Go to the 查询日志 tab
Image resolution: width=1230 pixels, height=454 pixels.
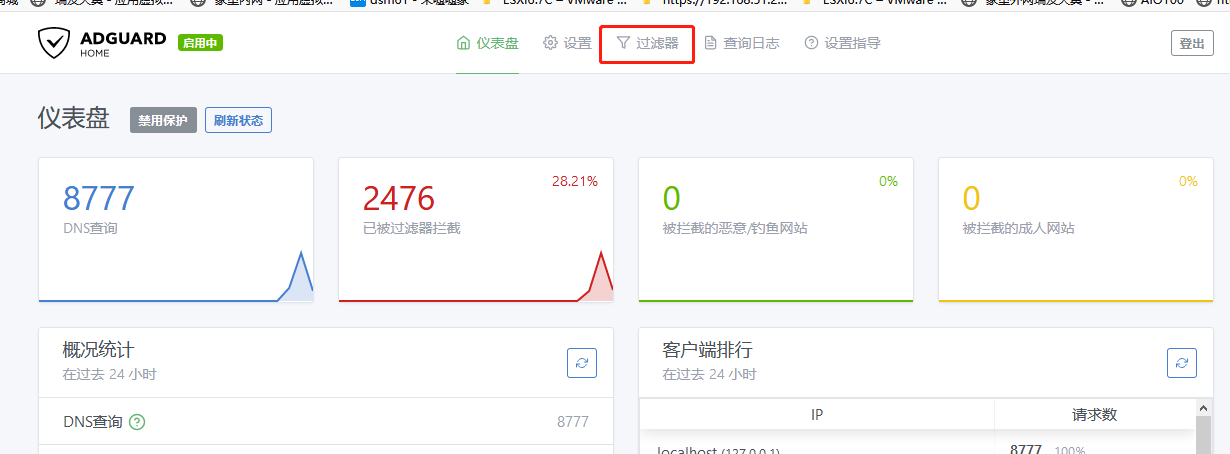[x=742, y=43]
